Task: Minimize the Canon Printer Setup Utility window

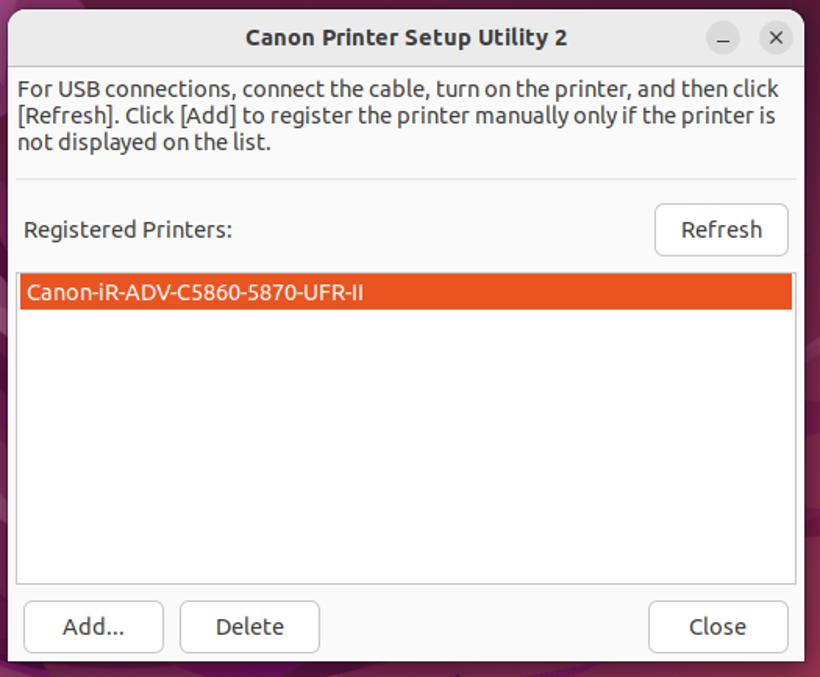Action: (x=723, y=39)
